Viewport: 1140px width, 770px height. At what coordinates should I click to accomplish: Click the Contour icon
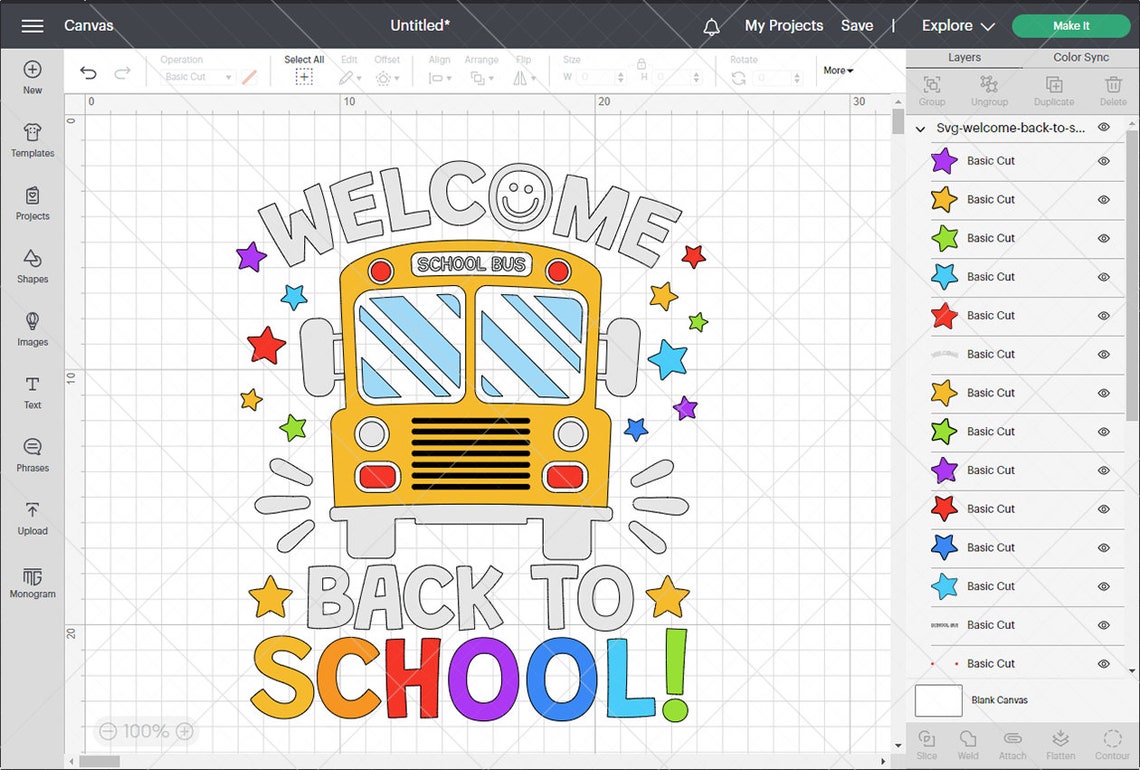(x=1112, y=742)
